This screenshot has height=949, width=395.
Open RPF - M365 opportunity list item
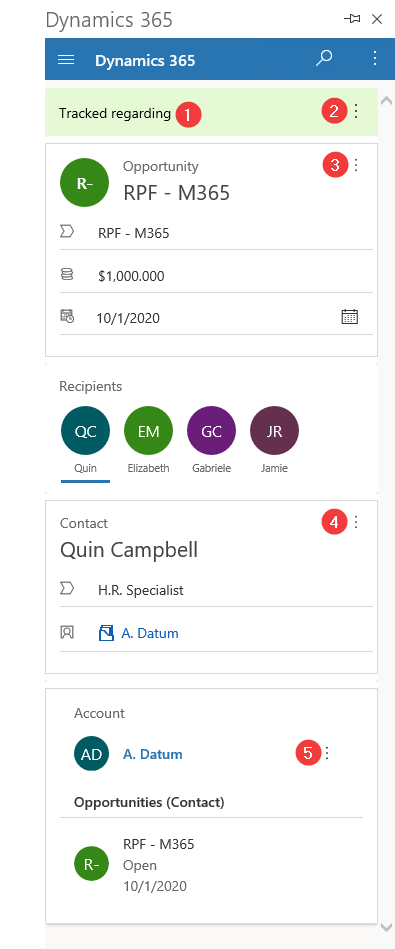[212, 865]
